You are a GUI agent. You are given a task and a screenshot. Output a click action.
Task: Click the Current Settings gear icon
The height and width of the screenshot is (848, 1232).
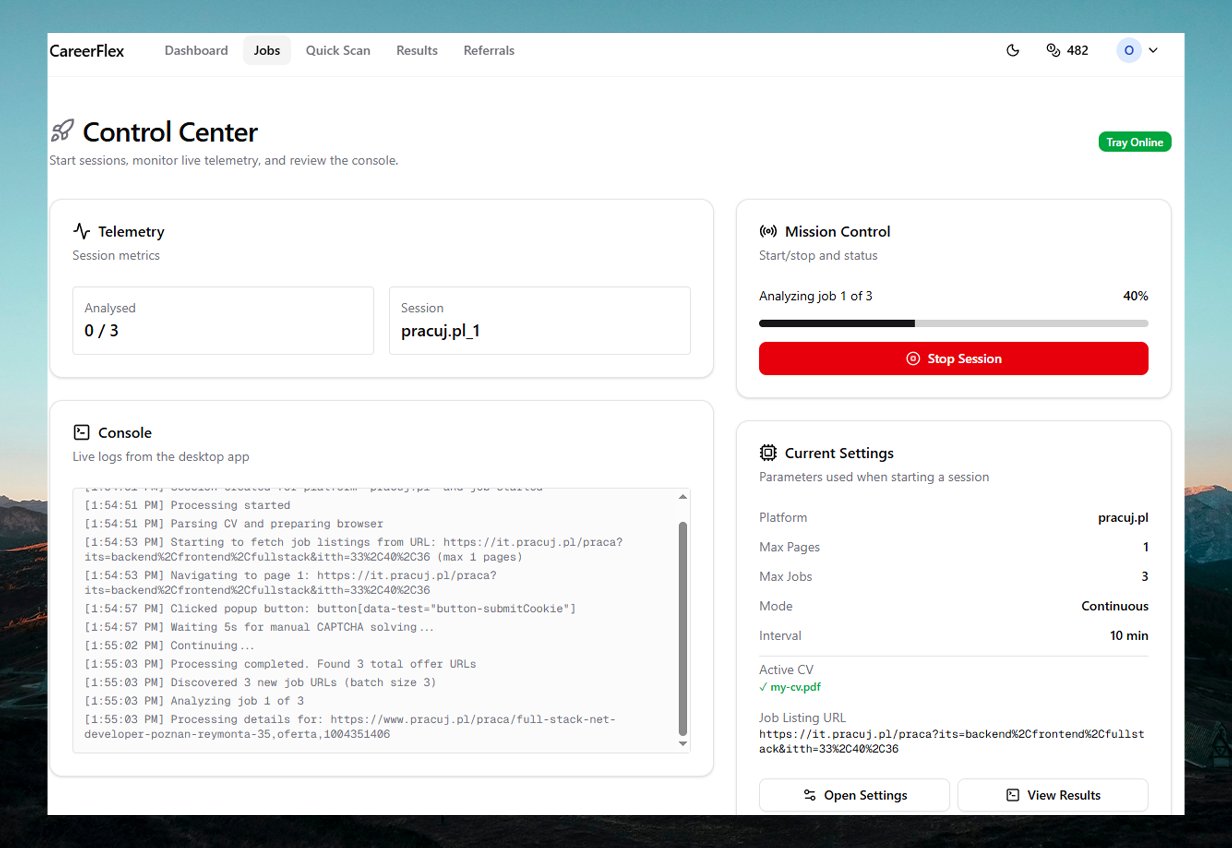[768, 453]
